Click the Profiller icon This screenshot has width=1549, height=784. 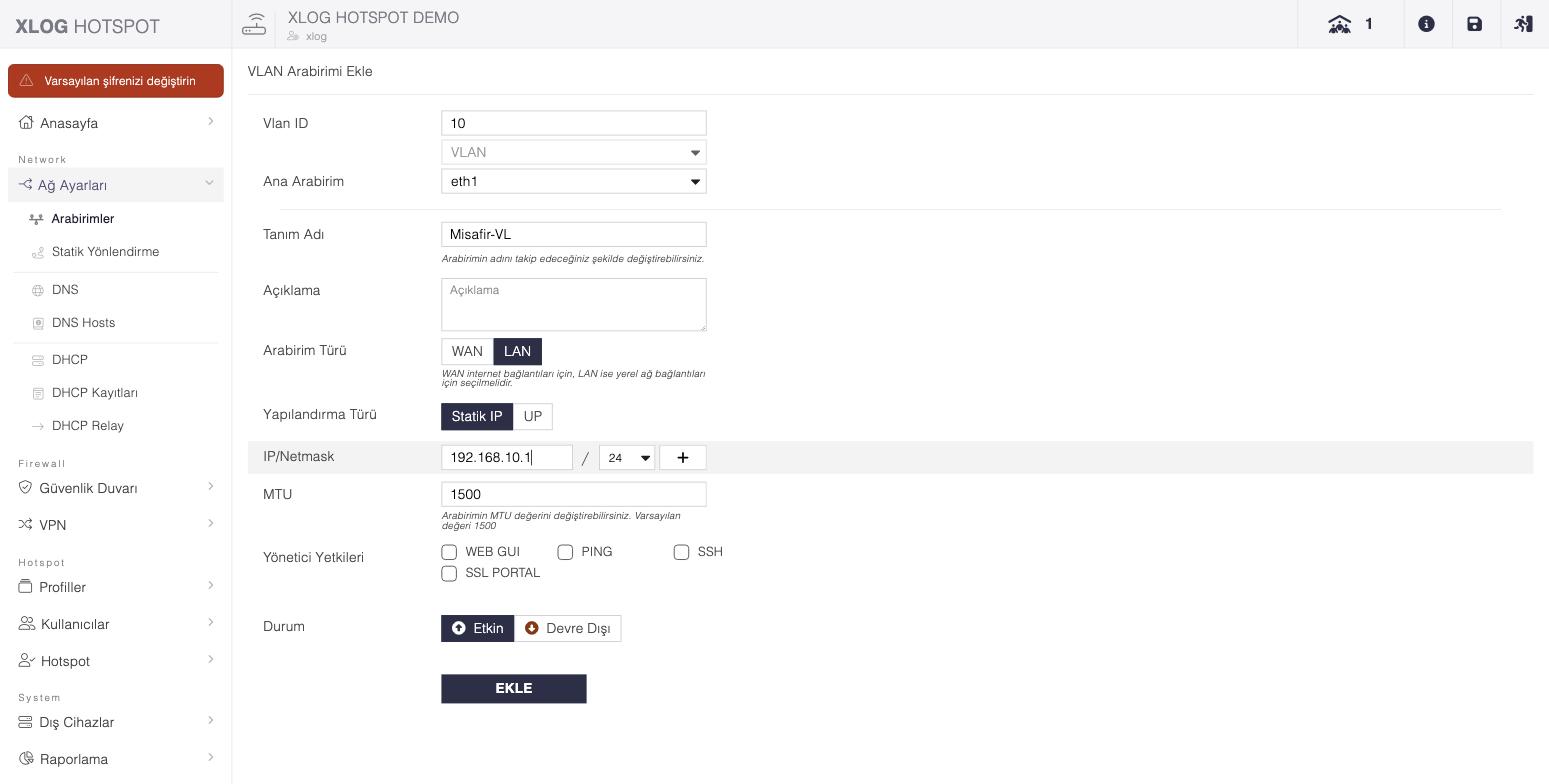tap(26, 587)
